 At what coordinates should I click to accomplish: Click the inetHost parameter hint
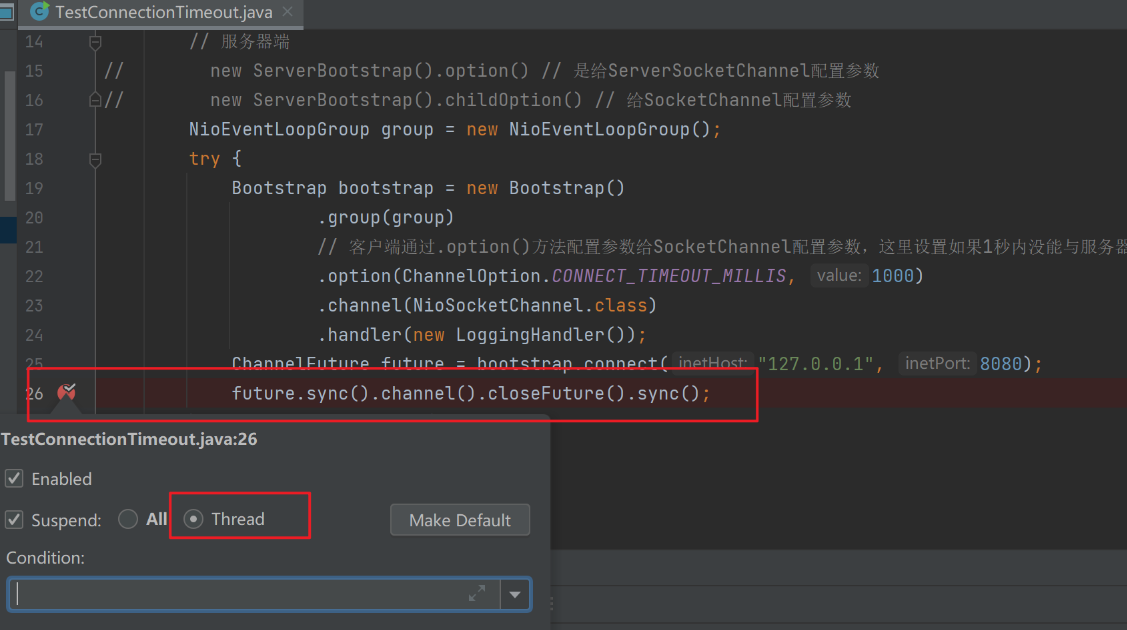click(x=711, y=364)
